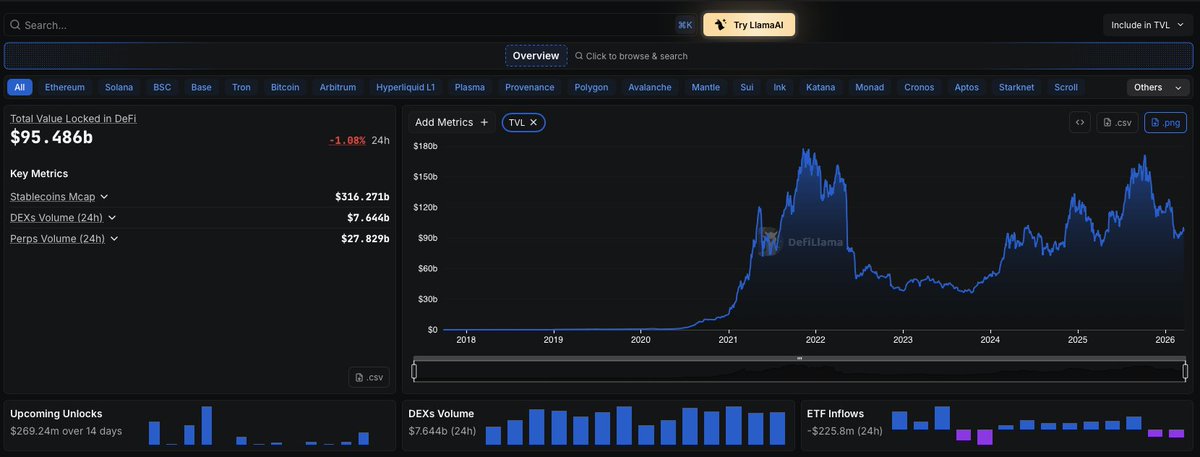Expand Stablecoins Mcap metric
This screenshot has width=1200, height=457.
[59, 197]
